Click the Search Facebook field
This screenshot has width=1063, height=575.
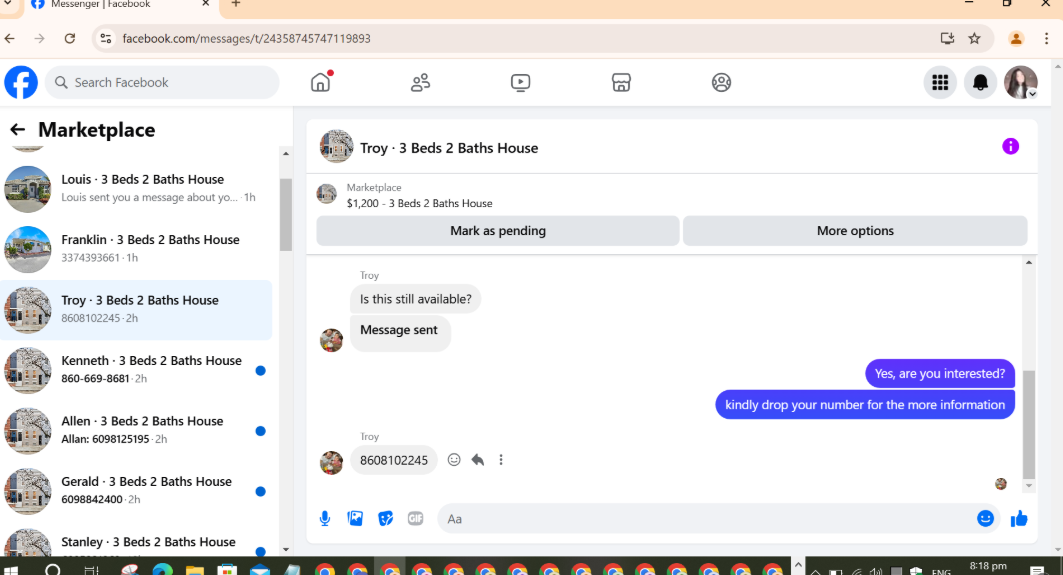tap(162, 83)
